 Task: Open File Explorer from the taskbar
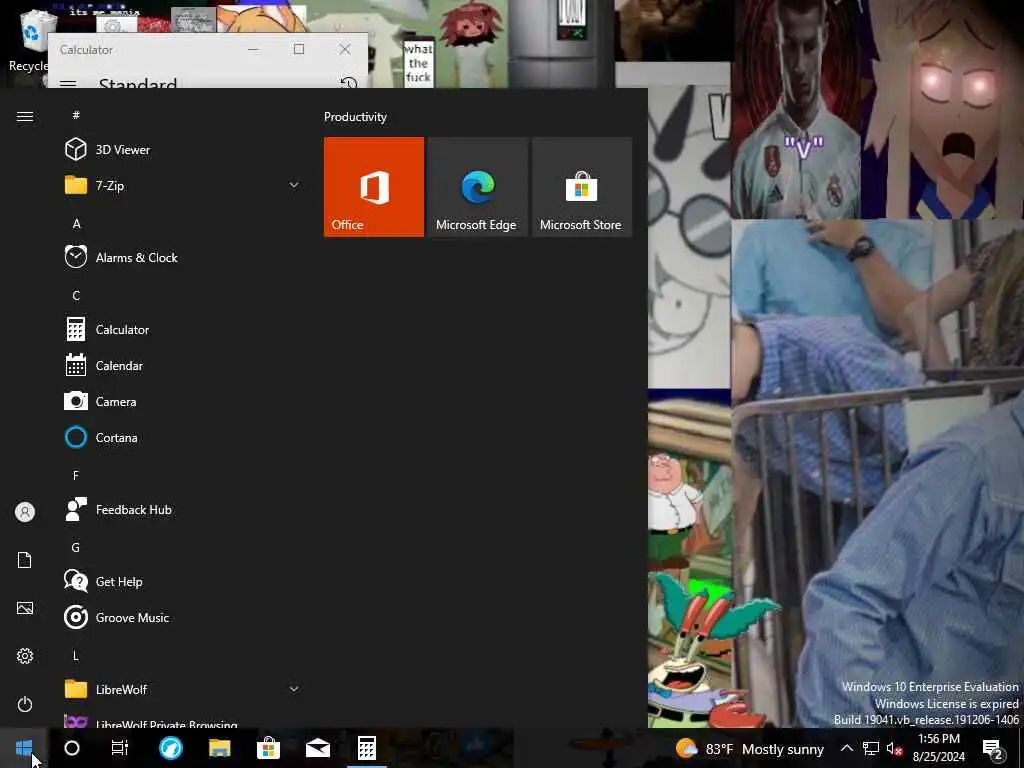click(219, 748)
